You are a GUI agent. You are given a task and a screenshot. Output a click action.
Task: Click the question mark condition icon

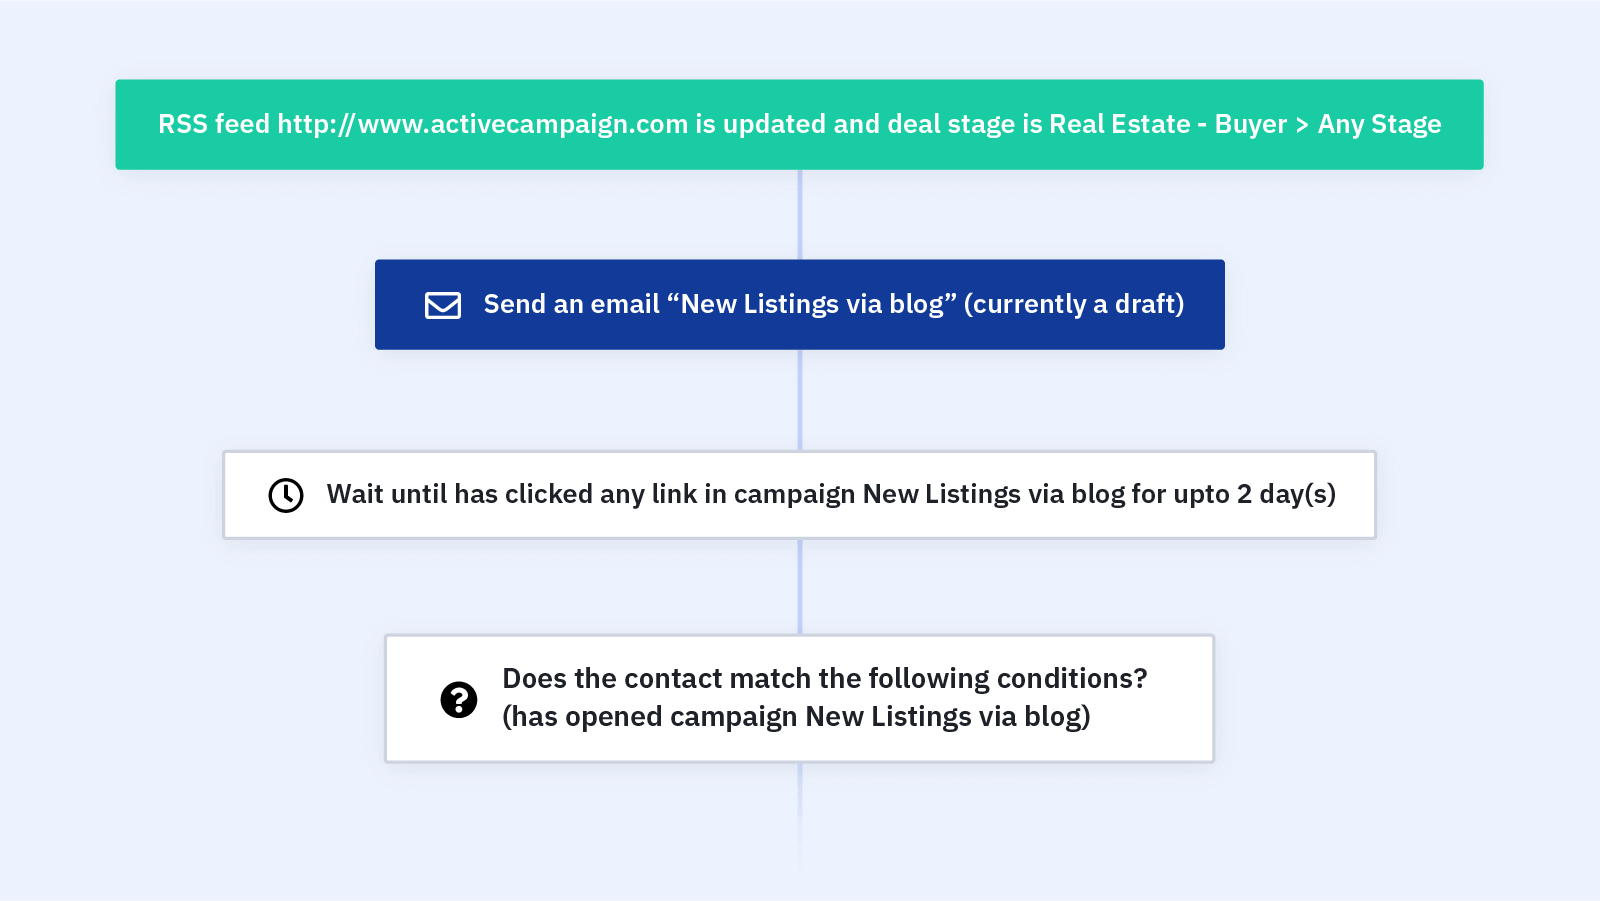tap(459, 699)
